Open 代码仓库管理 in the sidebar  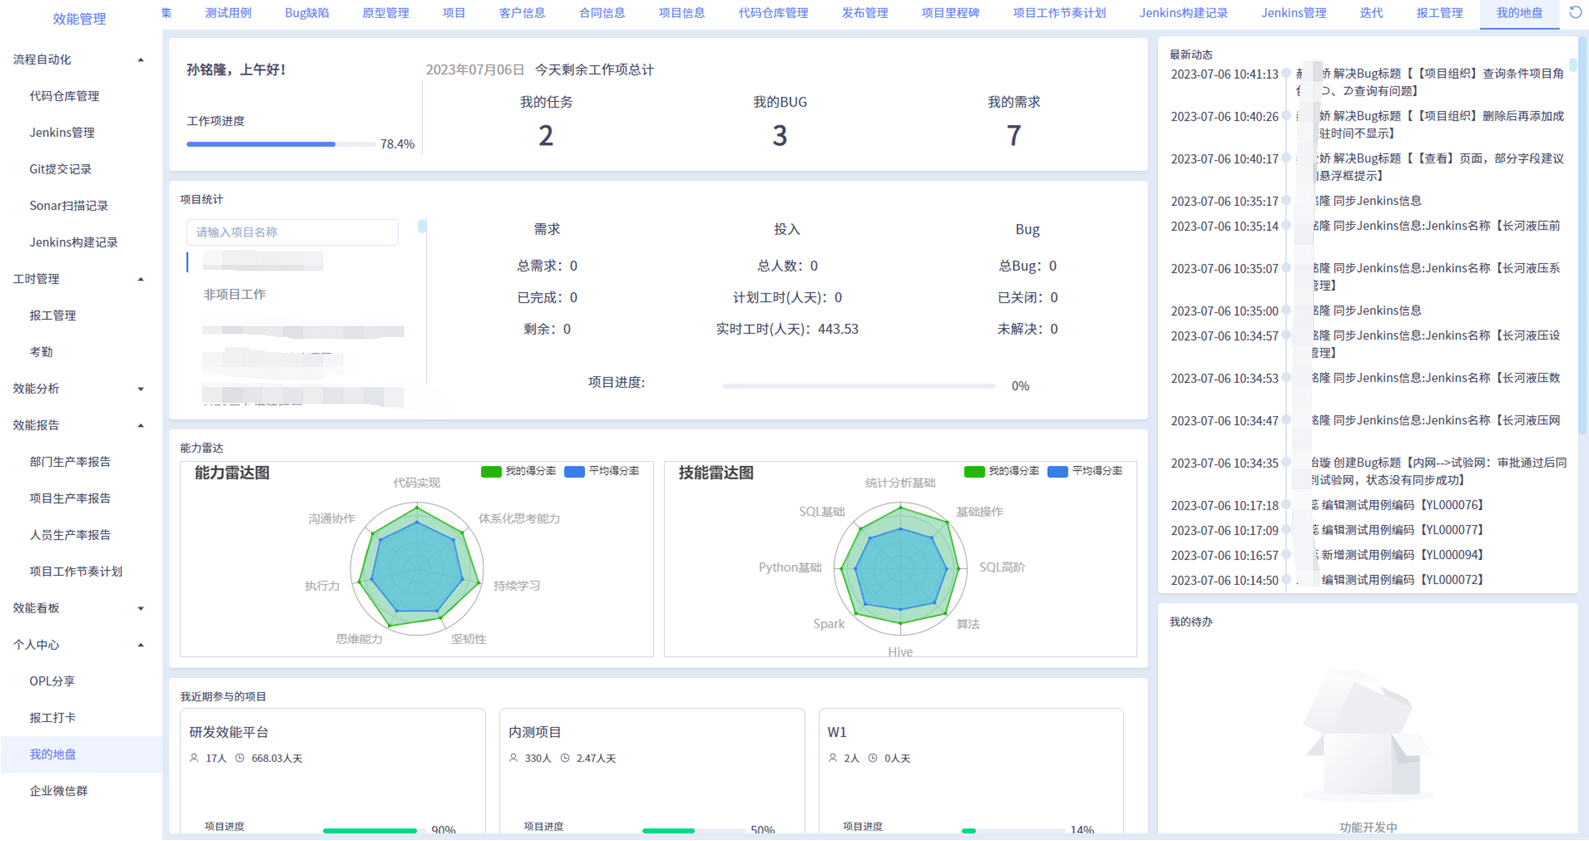64,96
